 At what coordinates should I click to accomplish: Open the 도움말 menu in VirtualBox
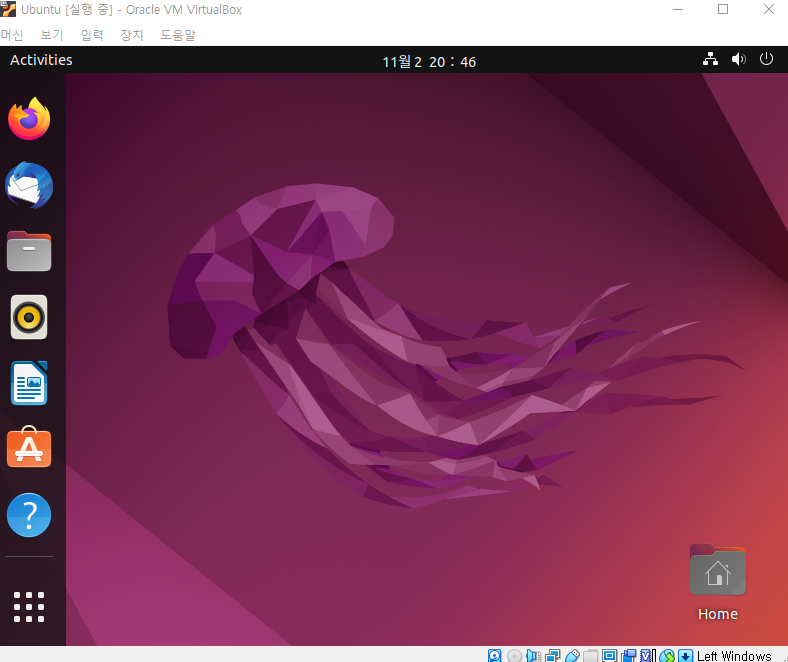[178, 35]
